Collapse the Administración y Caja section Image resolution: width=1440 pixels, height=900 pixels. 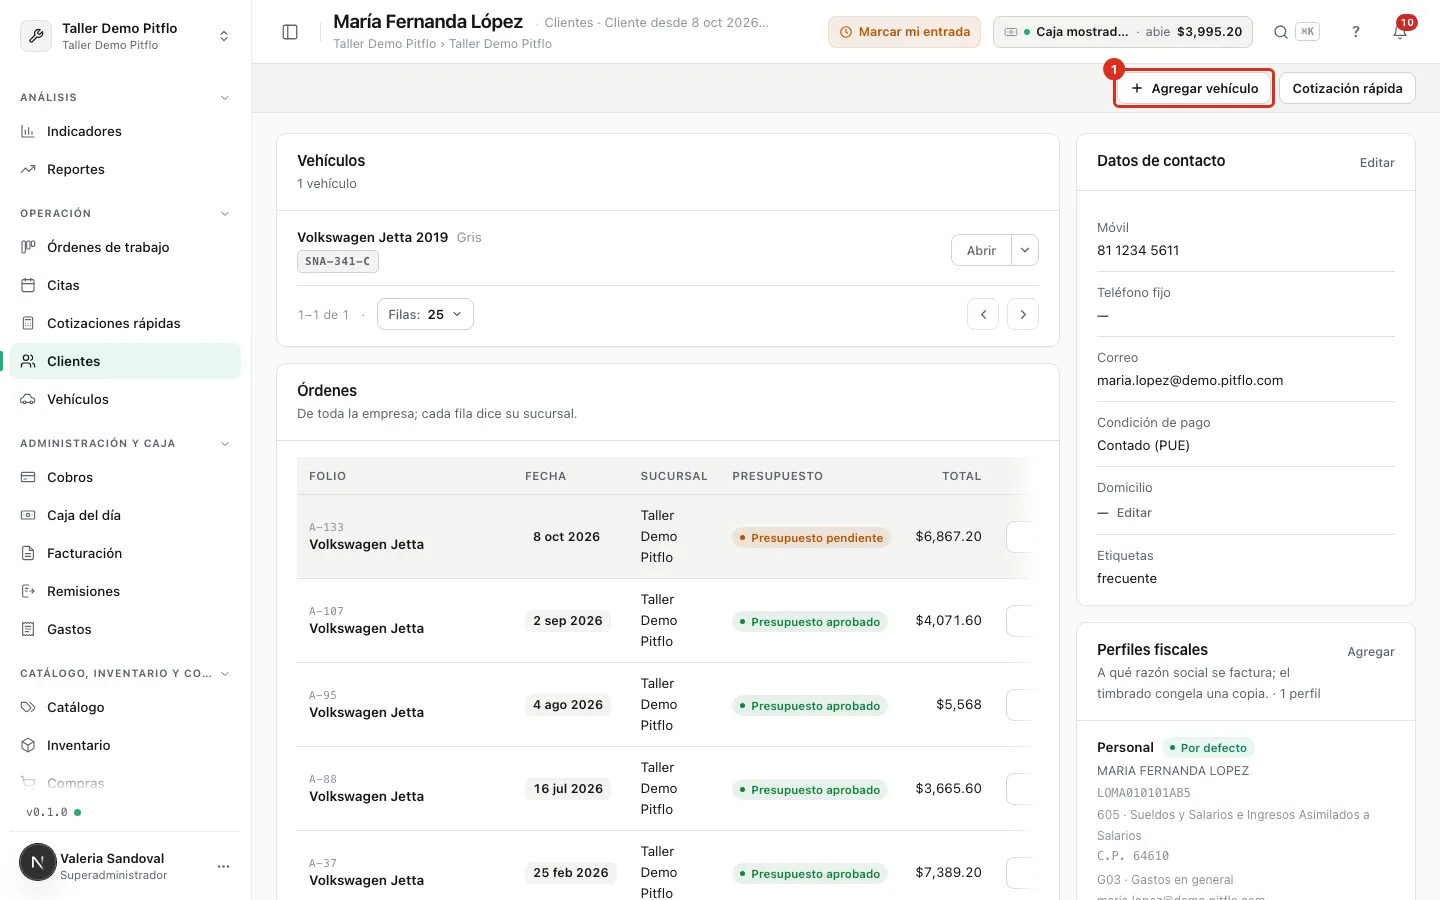(x=225, y=443)
